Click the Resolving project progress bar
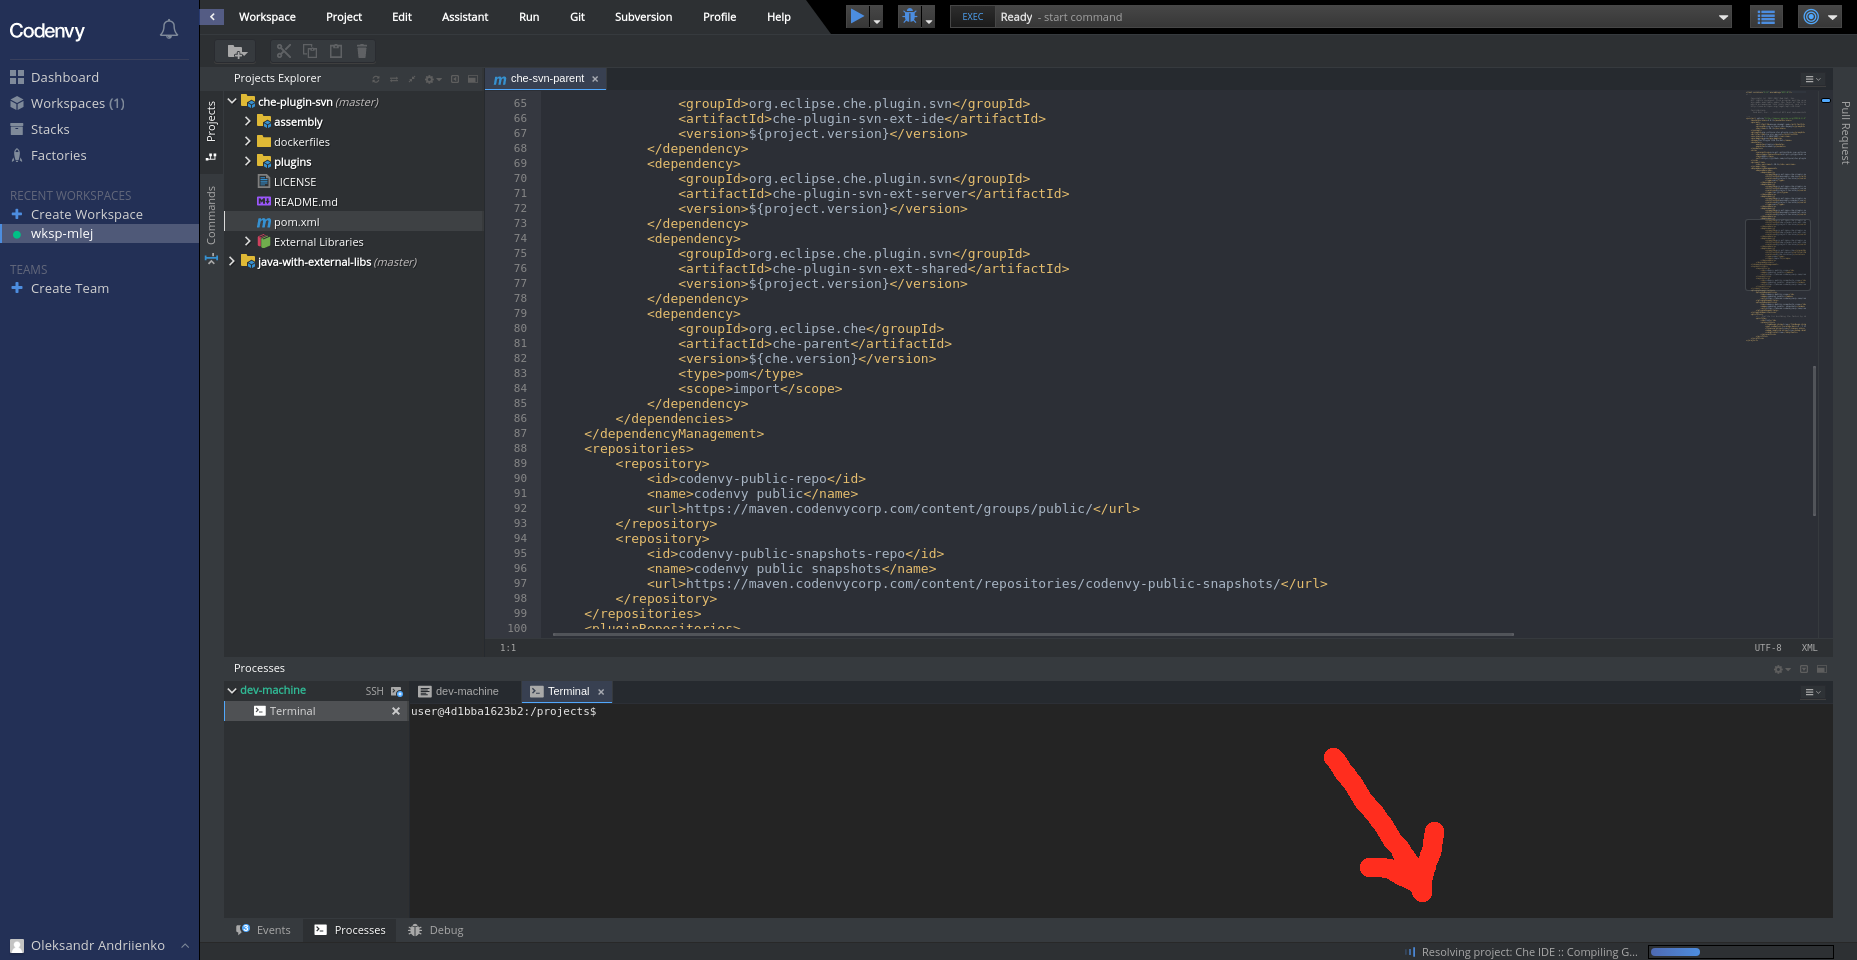The width and height of the screenshot is (1857, 960). point(1741,952)
